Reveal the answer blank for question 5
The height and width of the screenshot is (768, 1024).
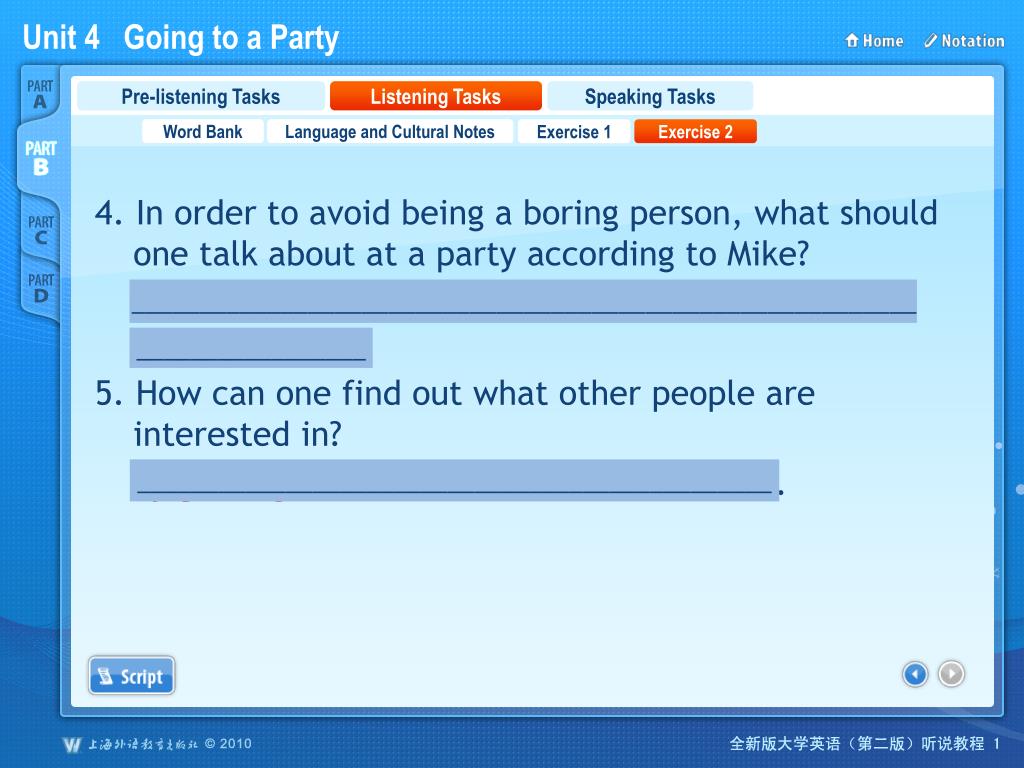(x=455, y=480)
